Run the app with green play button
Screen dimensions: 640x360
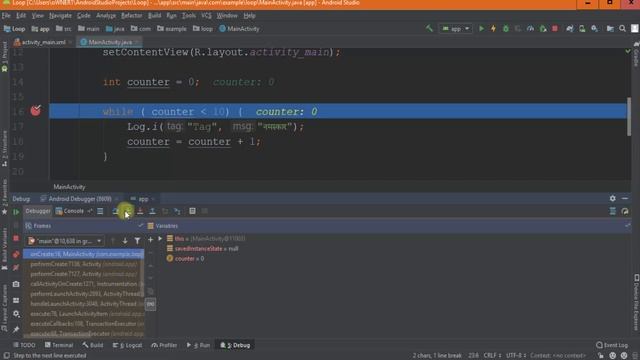pos(481,29)
